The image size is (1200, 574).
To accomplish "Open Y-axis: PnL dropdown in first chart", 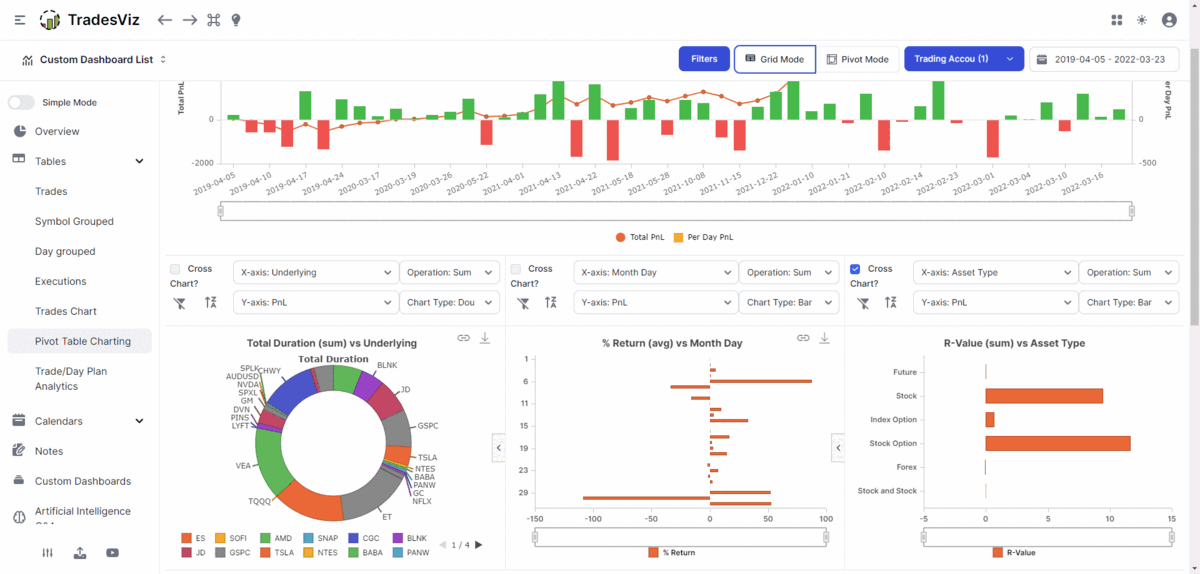I will pyautogui.click(x=315, y=302).
